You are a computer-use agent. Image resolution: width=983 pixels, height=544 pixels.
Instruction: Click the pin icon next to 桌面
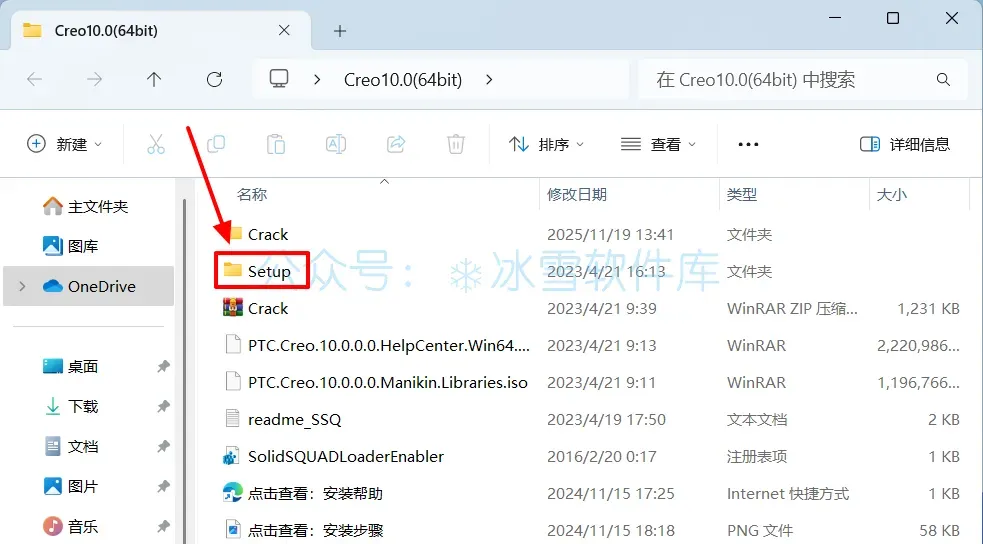[163, 366]
